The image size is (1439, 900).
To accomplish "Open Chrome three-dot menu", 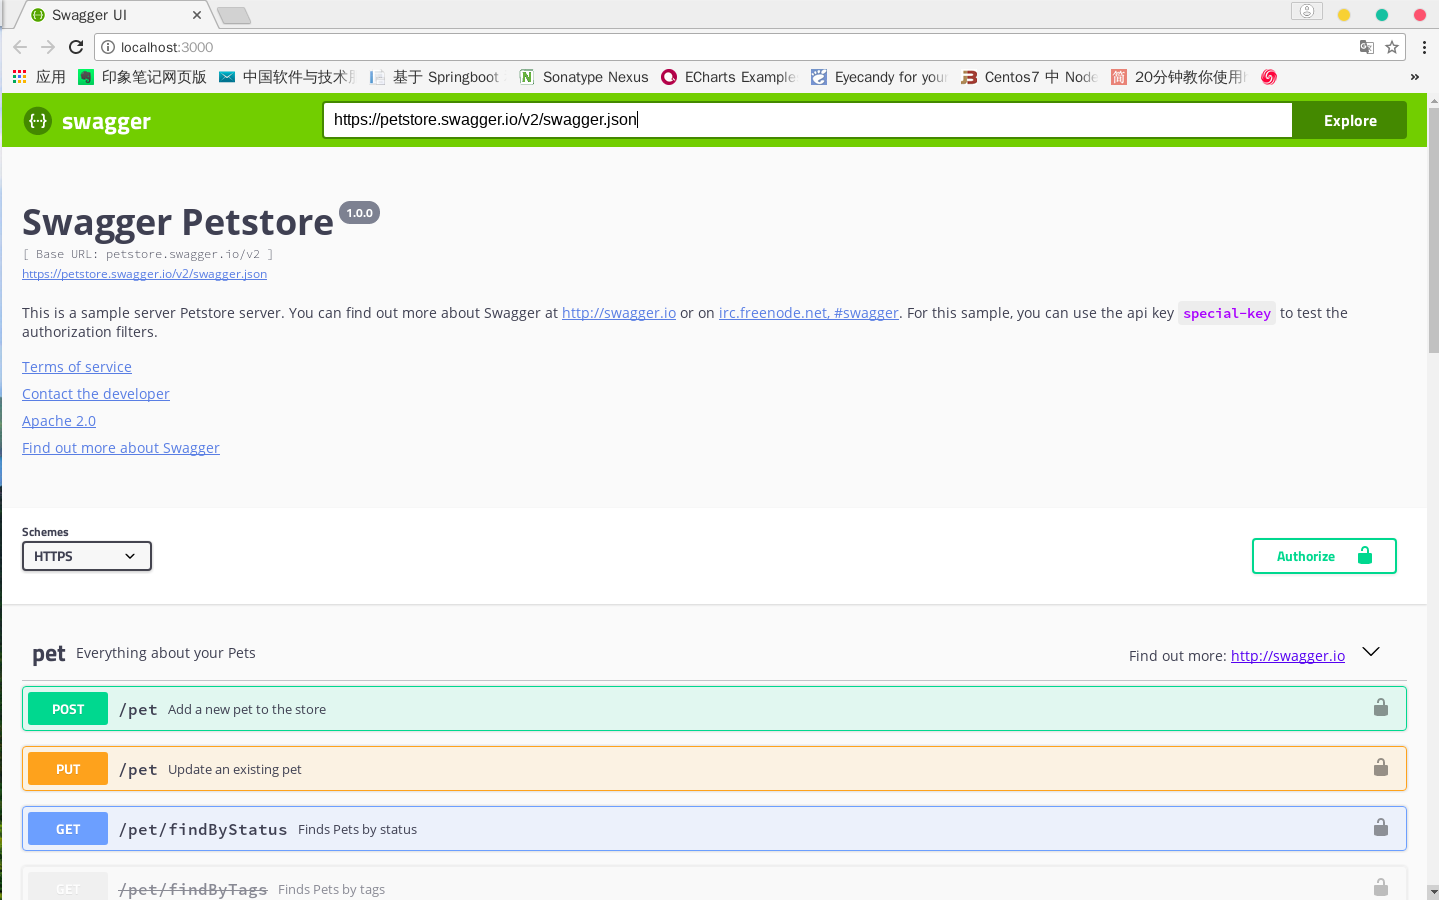I will pyautogui.click(x=1424, y=47).
